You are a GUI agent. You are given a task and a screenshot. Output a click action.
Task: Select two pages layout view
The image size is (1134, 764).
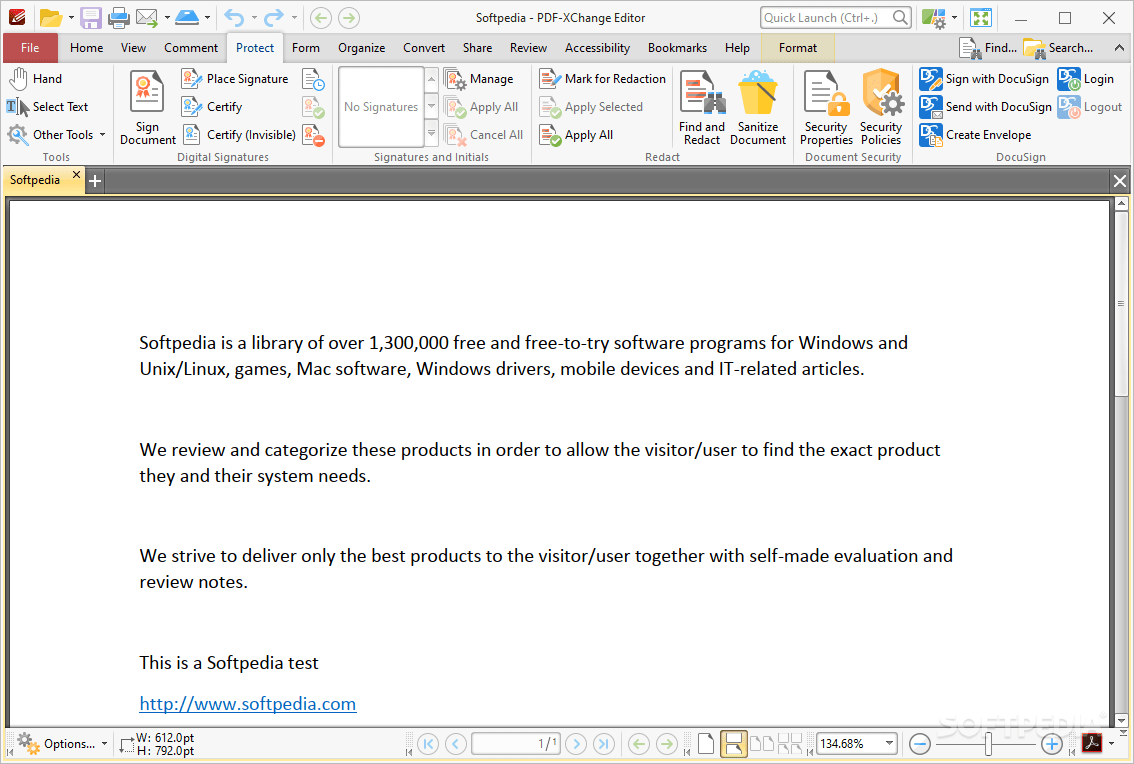click(x=762, y=744)
